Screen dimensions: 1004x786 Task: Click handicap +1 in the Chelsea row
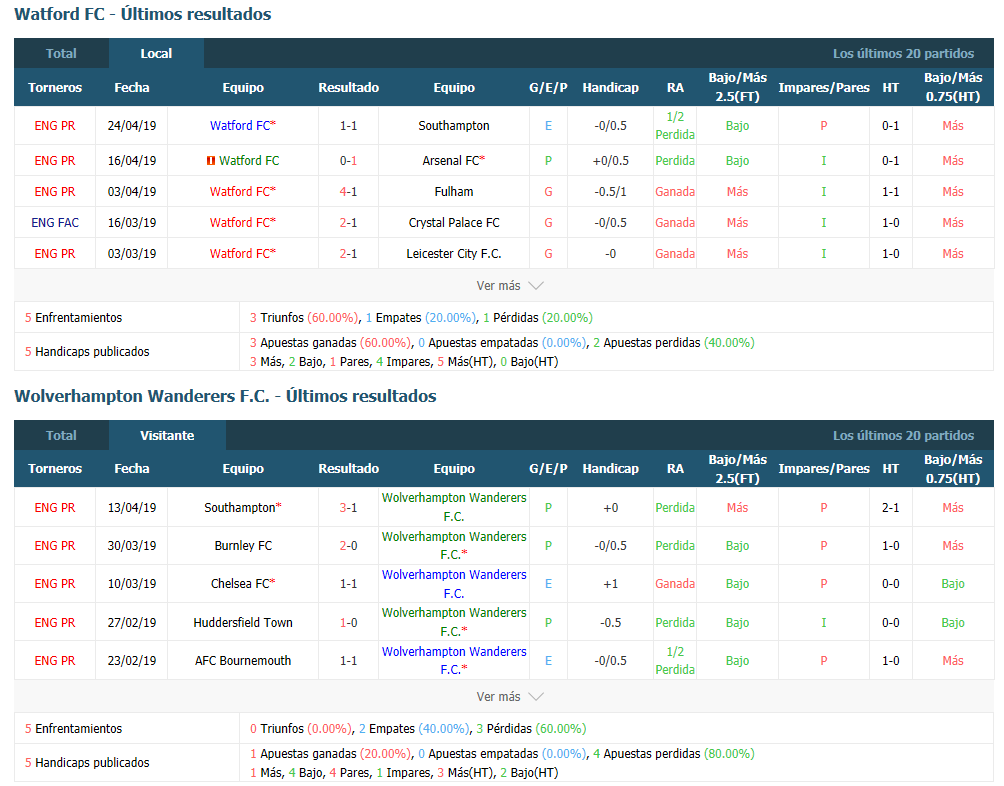point(610,584)
